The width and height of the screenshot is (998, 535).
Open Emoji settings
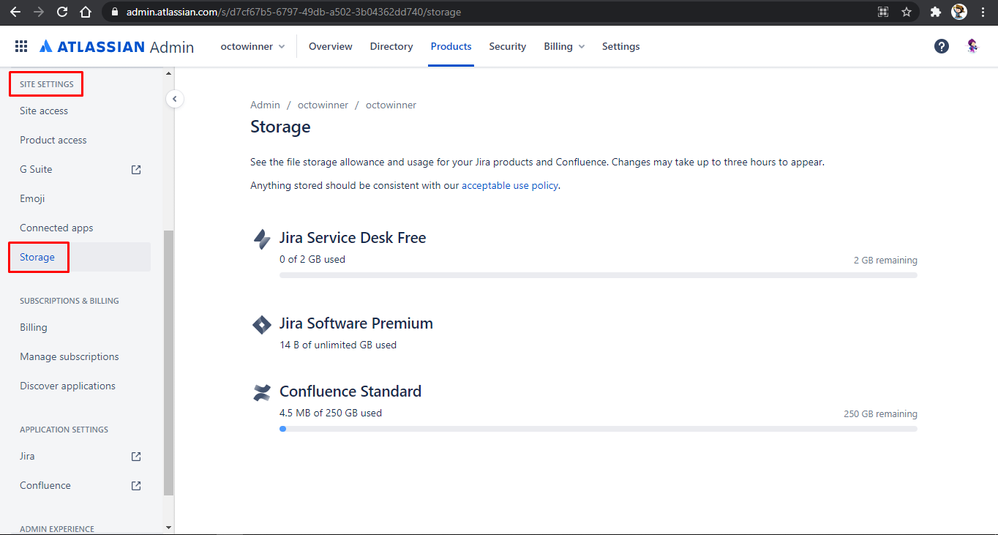[x=32, y=198]
